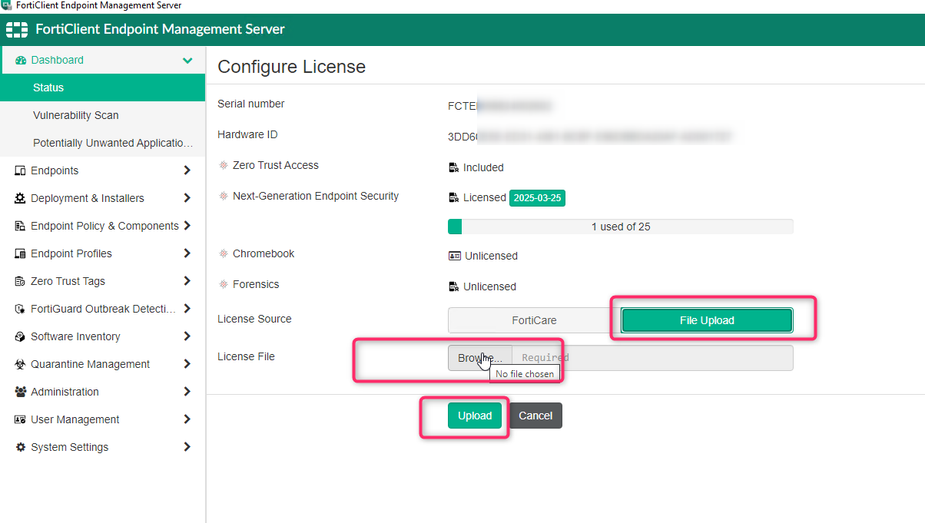Click the green Upload button
Viewport: 925px width, 523px height.
click(x=474, y=416)
